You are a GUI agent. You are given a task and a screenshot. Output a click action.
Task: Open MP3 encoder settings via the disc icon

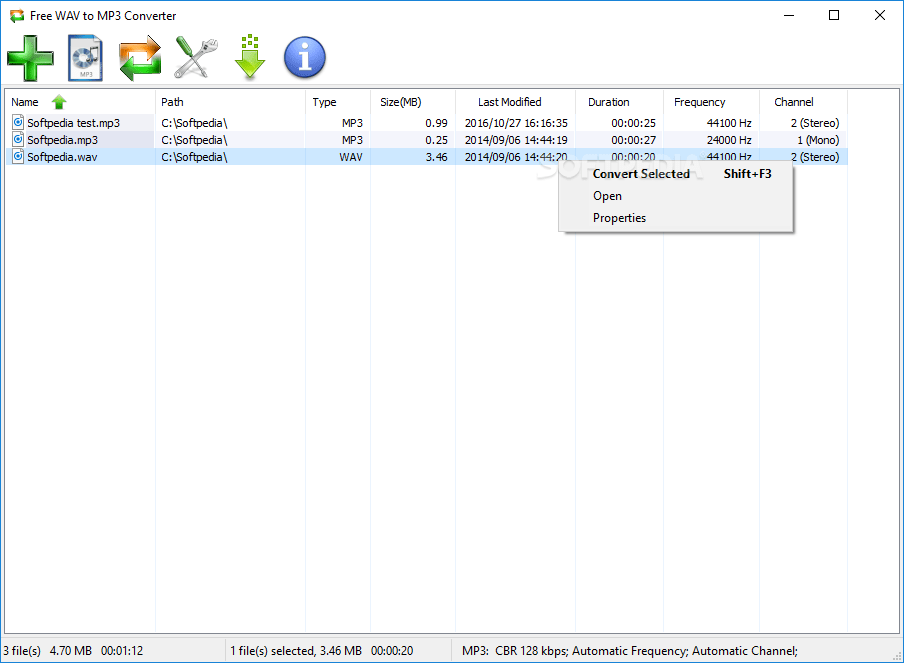coord(85,57)
